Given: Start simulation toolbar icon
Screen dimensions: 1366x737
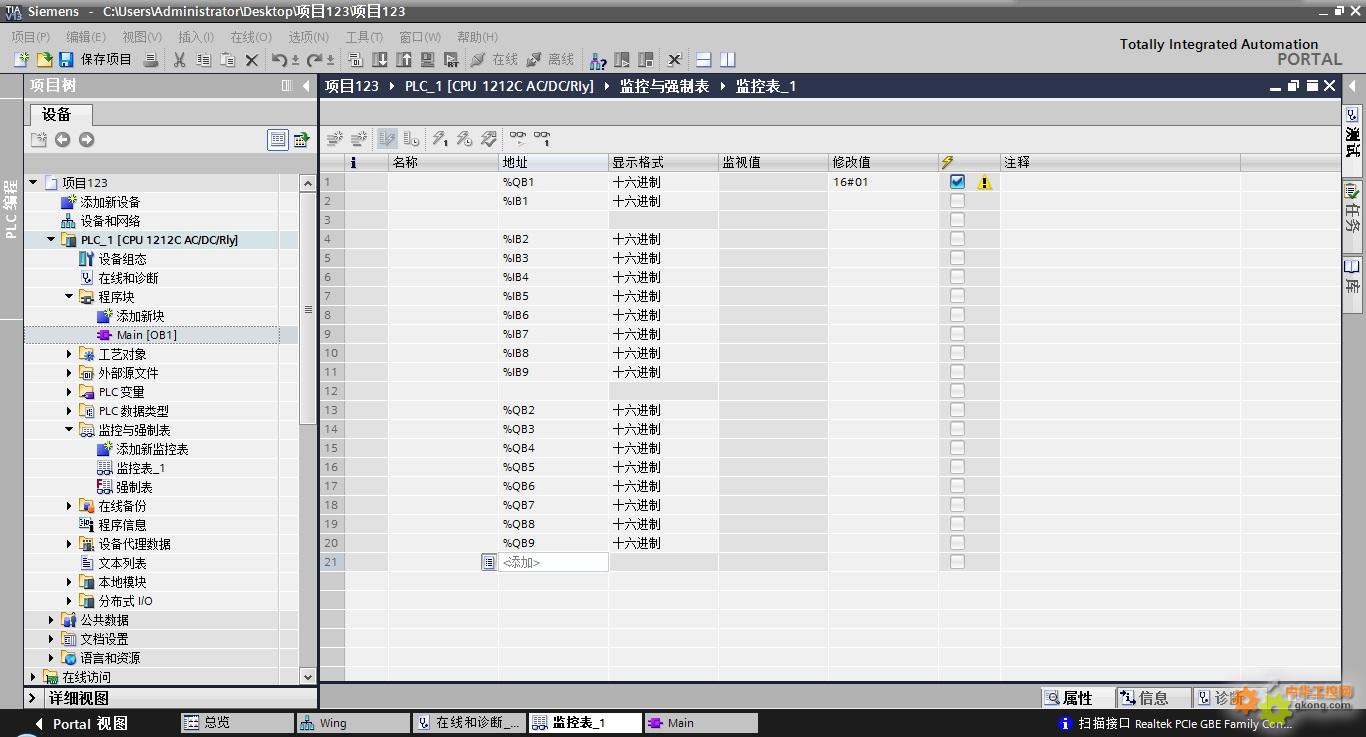Looking at the screenshot, I should 428,60.
